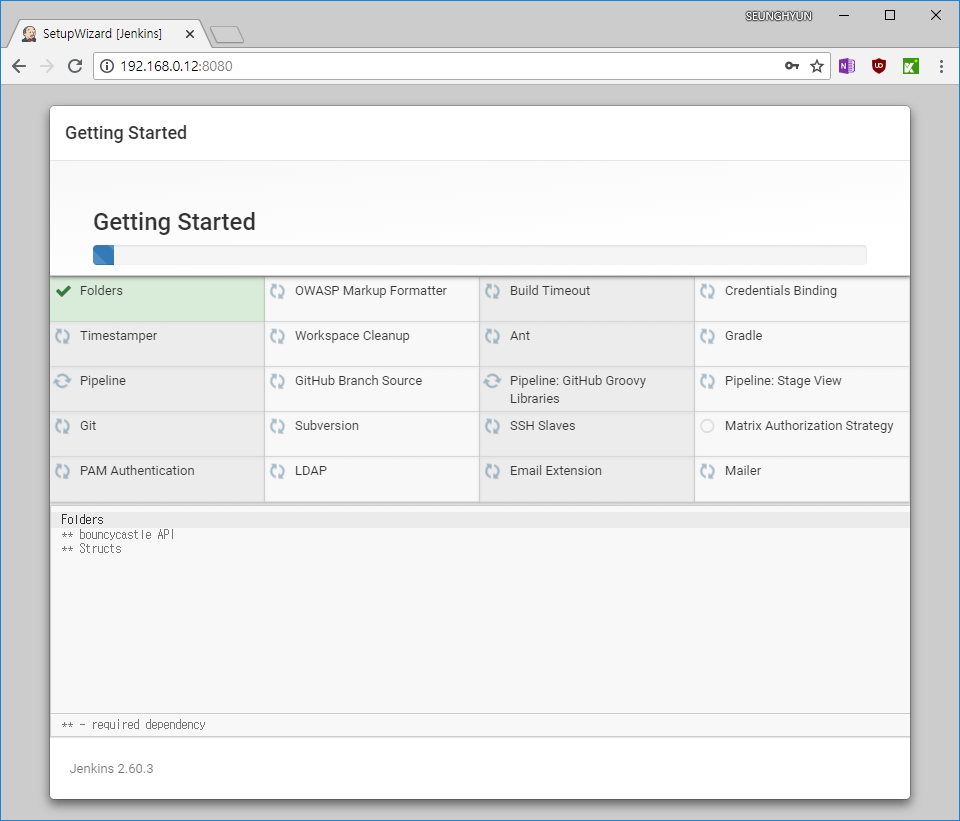Click the status icon beside Email Extension

493,471
